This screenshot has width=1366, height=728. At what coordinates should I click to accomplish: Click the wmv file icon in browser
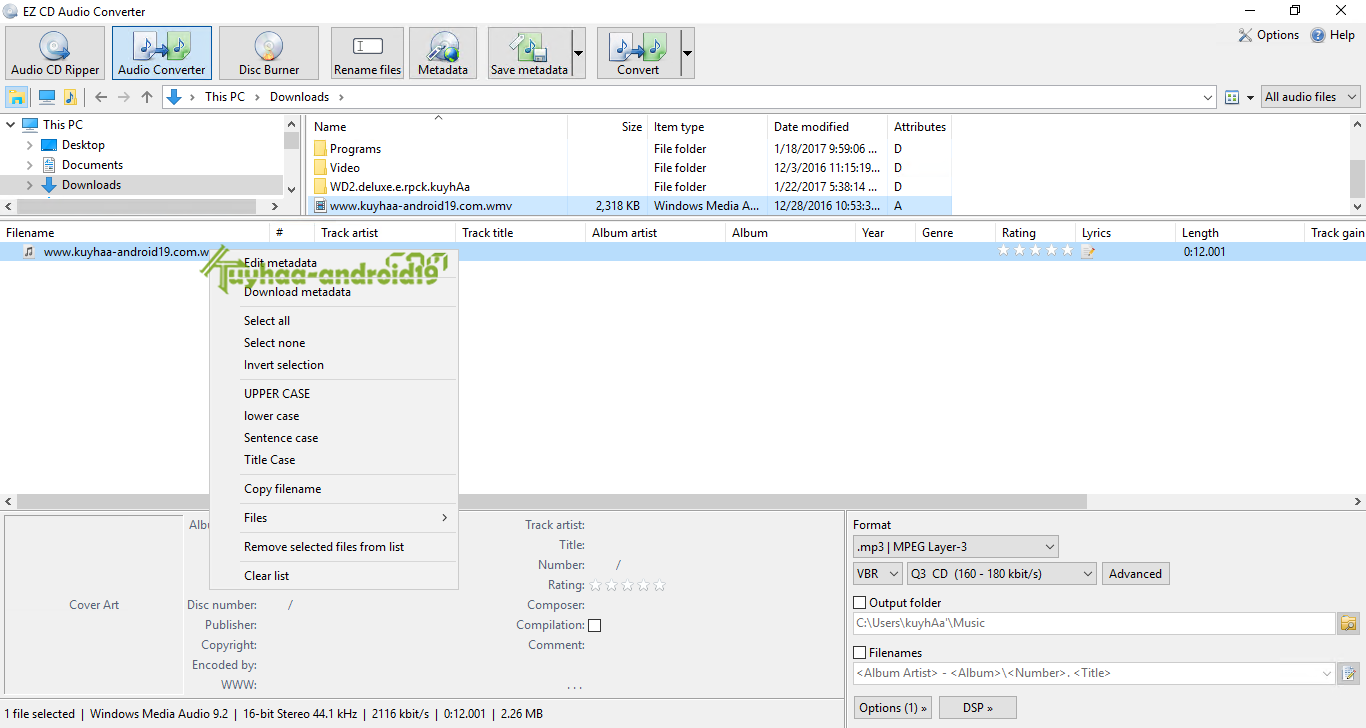[320, 206]
